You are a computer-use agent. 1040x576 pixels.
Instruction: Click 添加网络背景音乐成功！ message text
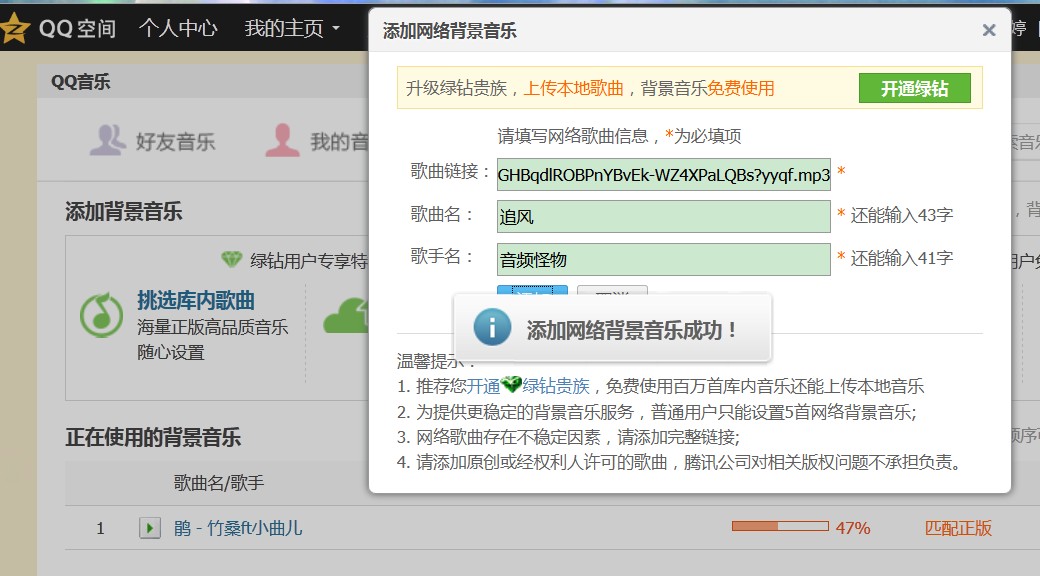click(631, 330)
